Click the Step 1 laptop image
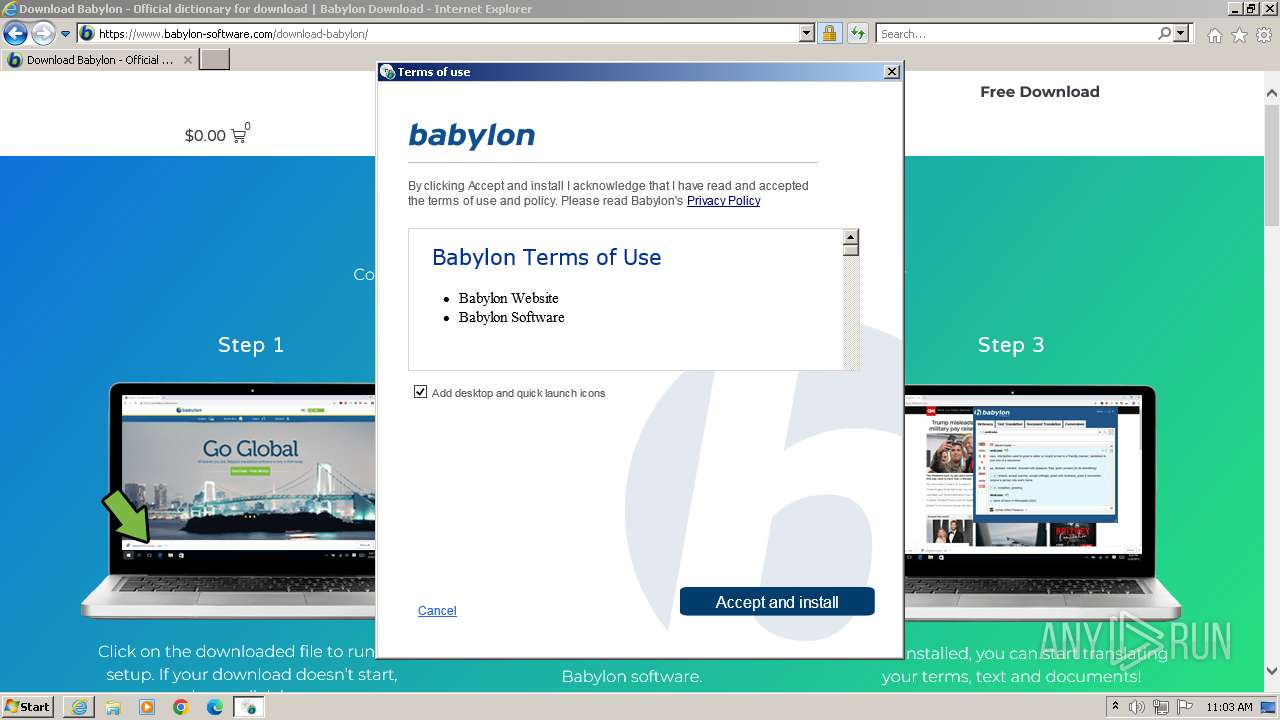1280x720 pixels. (x=228, y=500)
